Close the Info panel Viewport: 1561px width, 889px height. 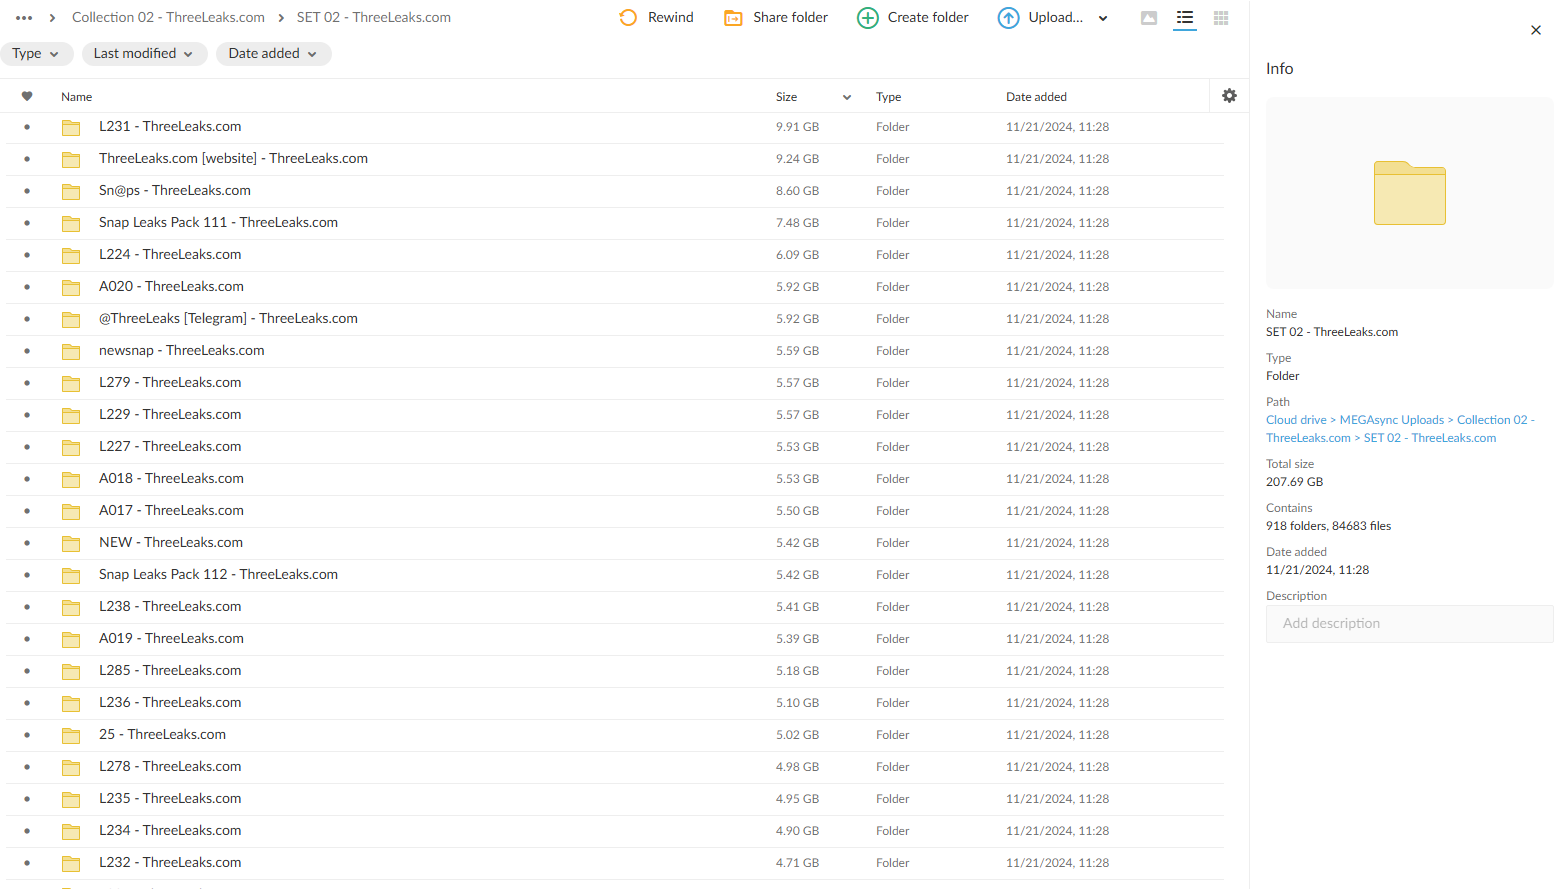point(1536,30)
